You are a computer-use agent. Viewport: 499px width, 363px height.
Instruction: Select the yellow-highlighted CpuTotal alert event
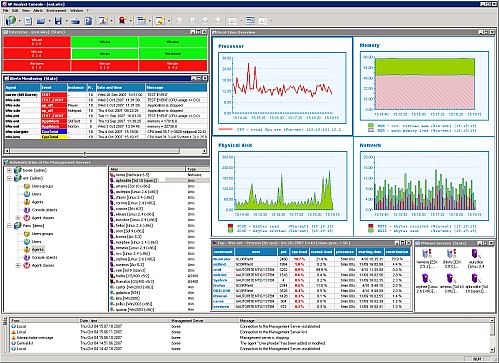coord(54,137)
